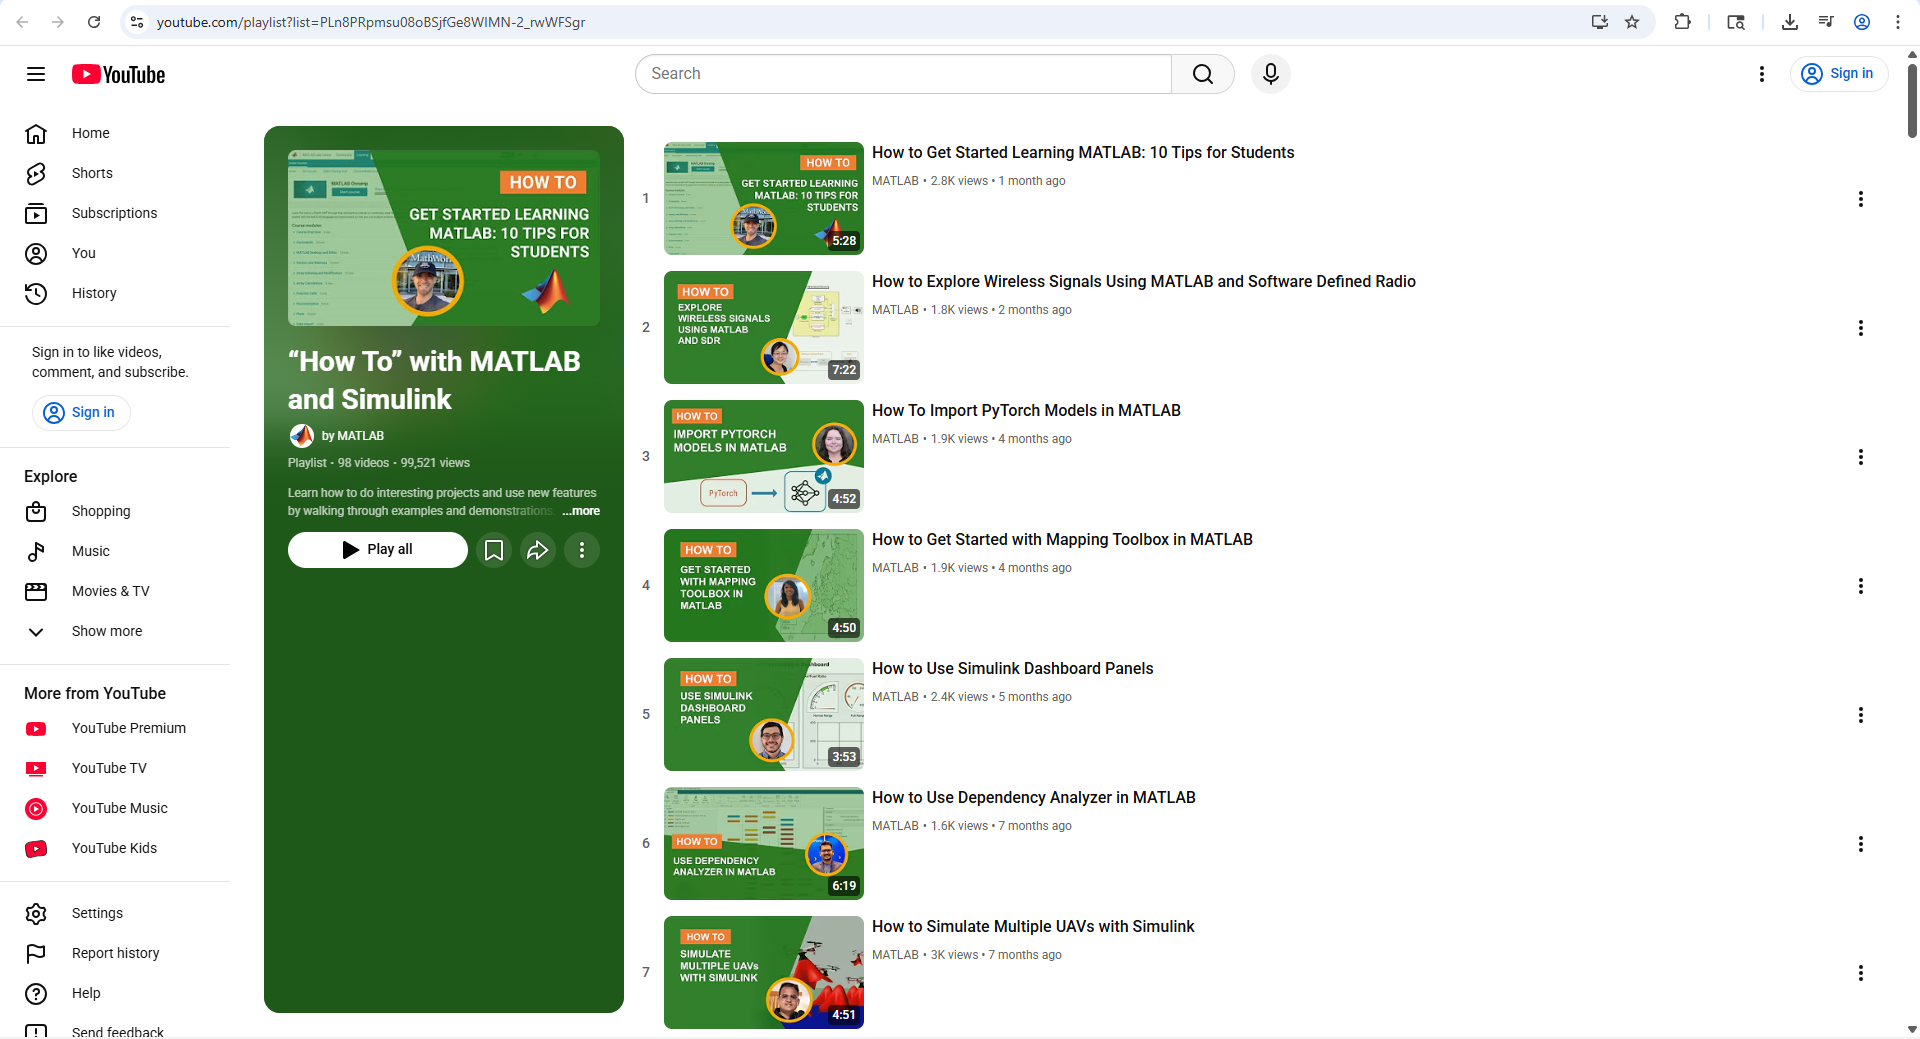Save playlist with bookmark icon
Screen dimensions: 1920x1039
coord(494,549)
